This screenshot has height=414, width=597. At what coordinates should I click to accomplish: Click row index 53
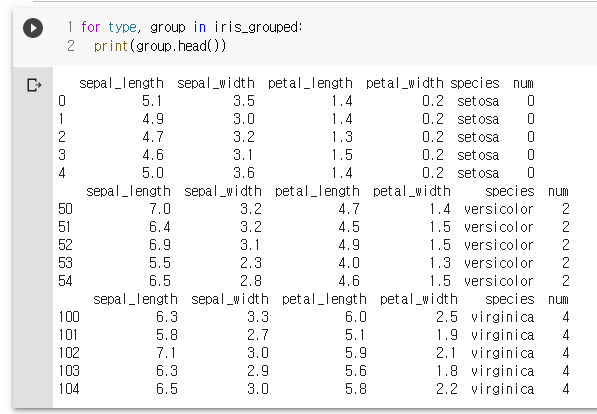[65, 263]
